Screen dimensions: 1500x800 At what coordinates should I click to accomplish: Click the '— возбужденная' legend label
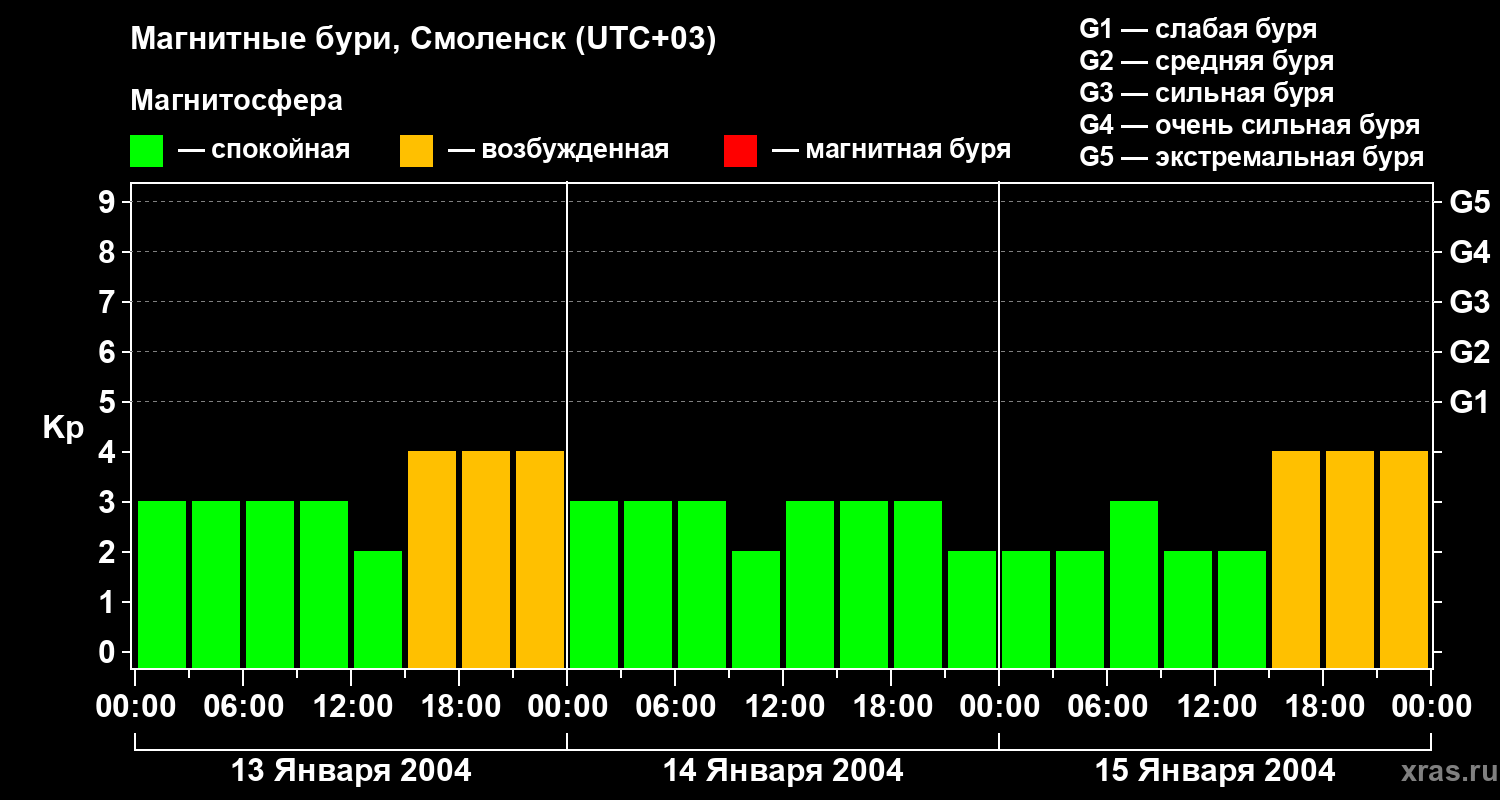pos(558,151)
